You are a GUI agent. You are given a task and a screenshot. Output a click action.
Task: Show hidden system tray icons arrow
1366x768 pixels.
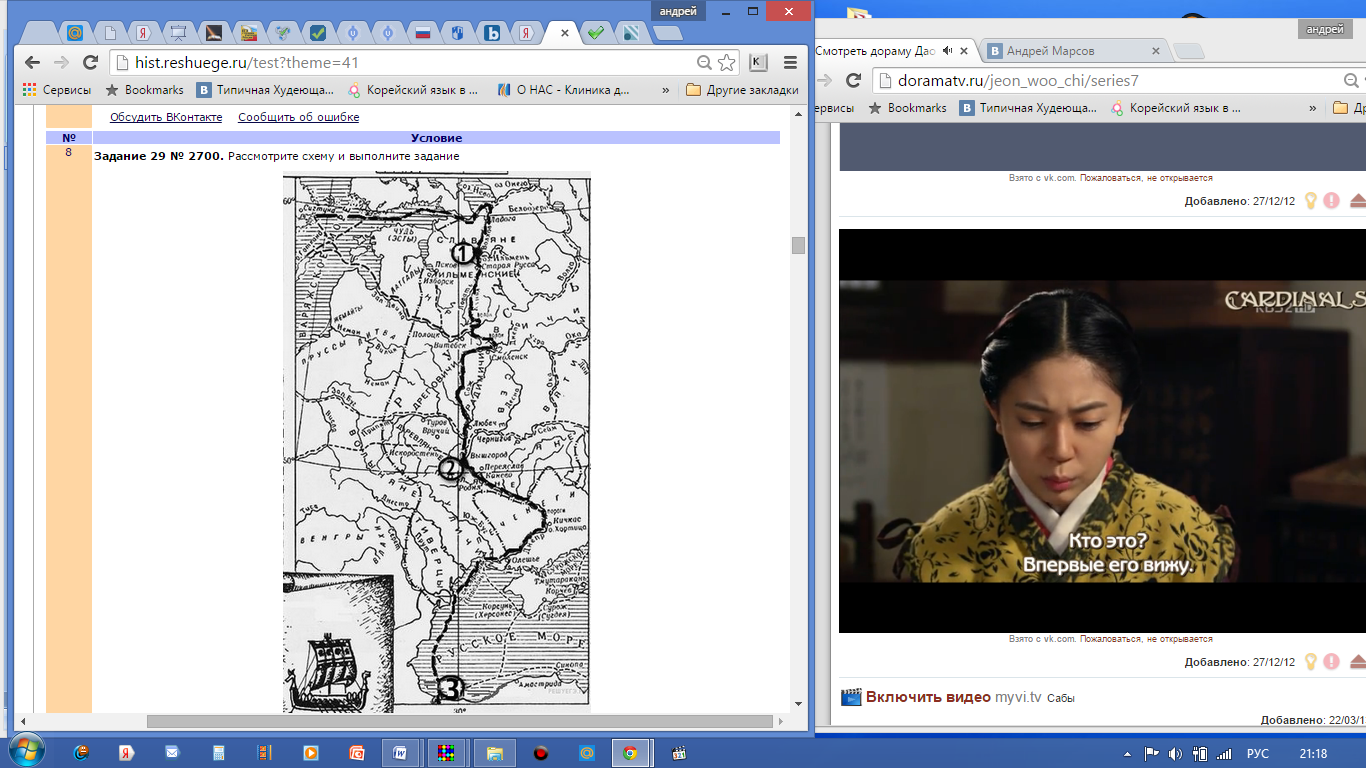[1127, 754]
